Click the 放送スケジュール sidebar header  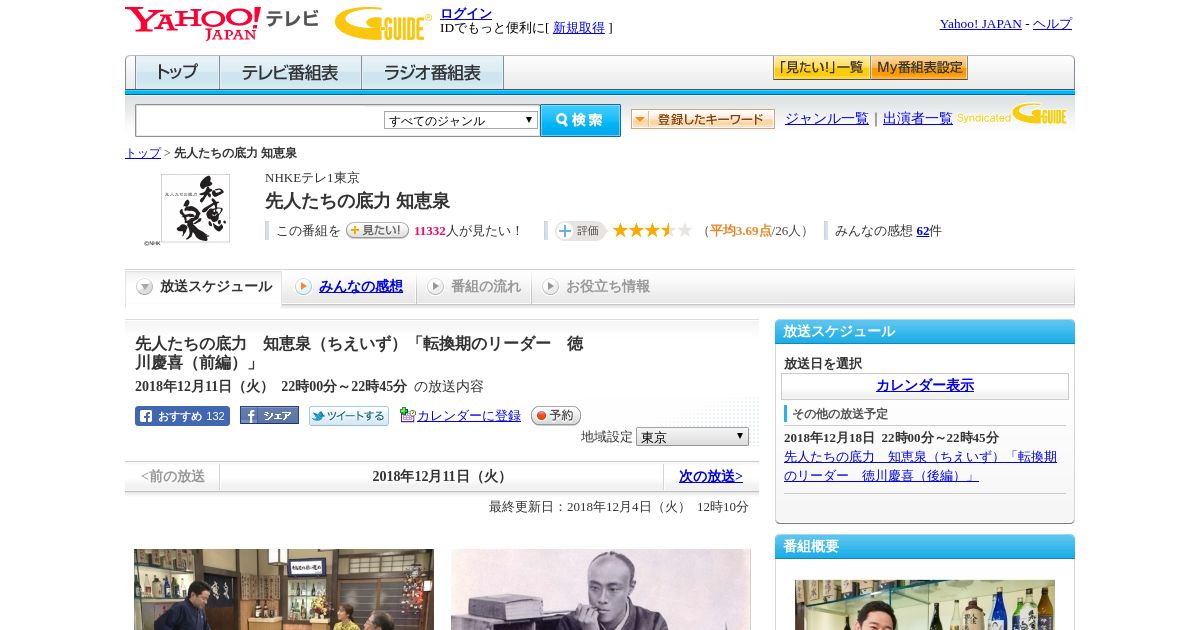[925, 332]
